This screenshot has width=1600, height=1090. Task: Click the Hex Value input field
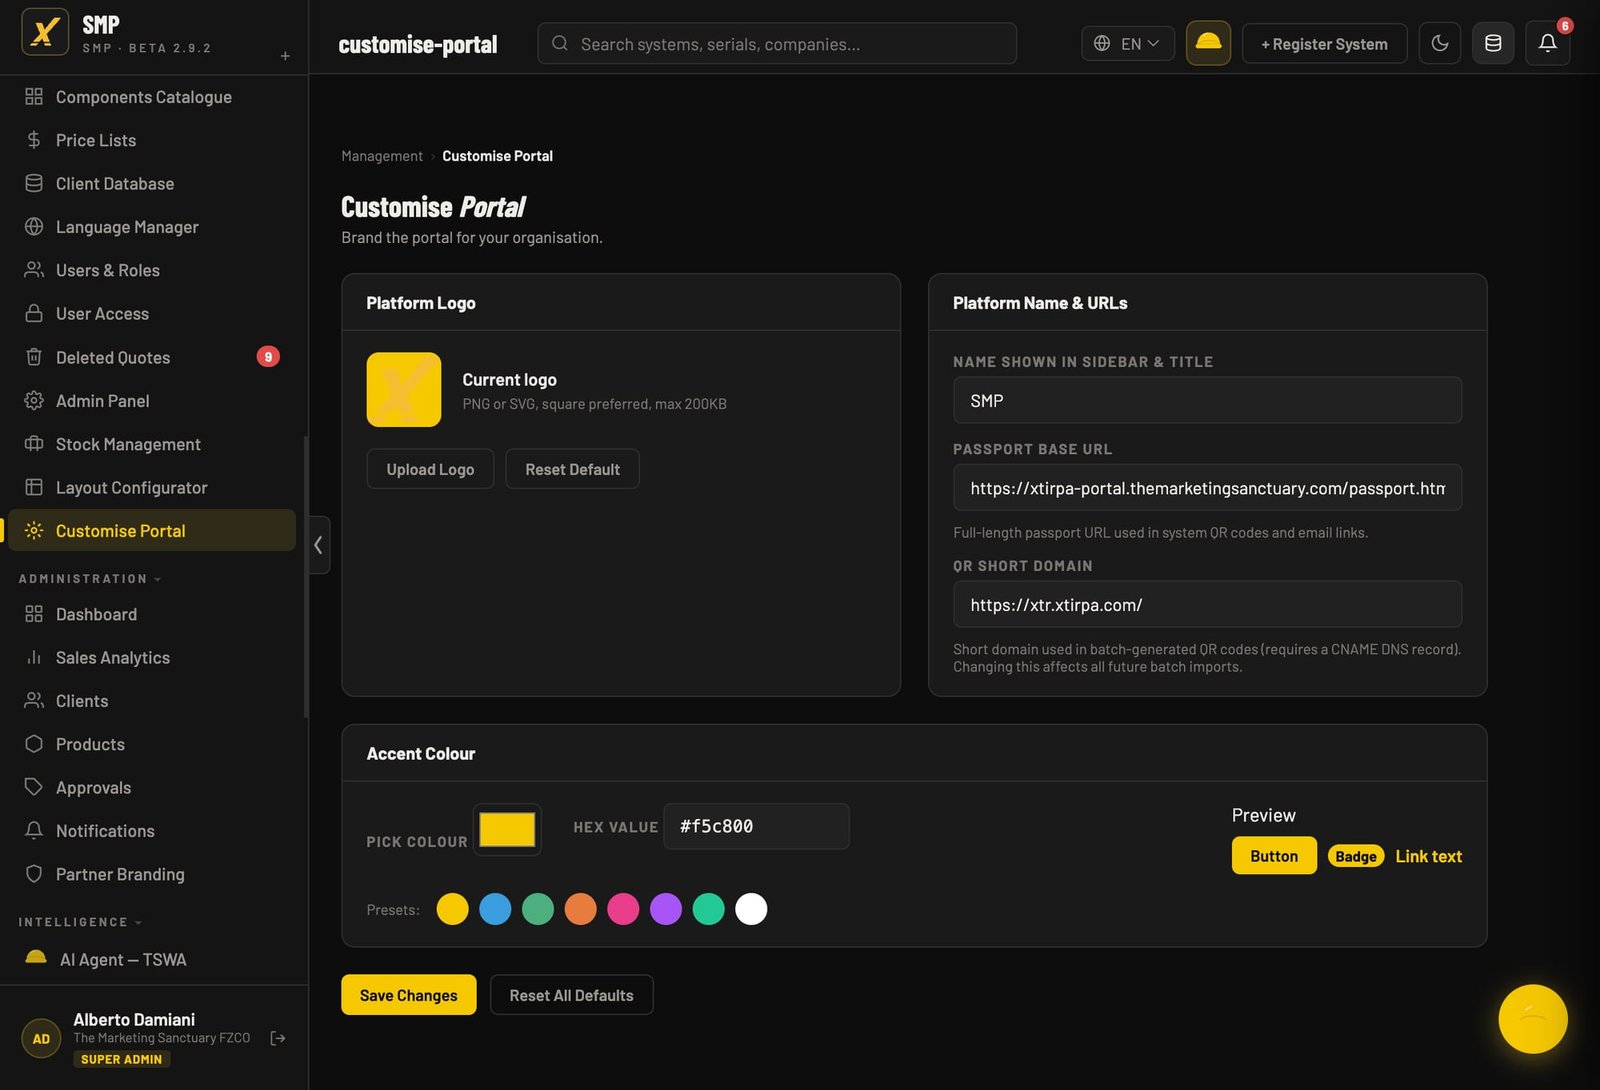756,826
